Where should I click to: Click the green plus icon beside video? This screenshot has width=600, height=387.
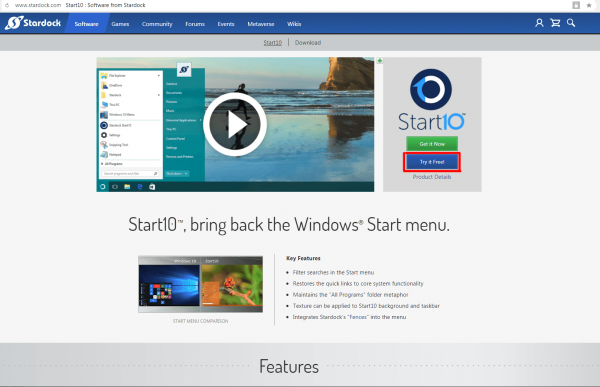pyautogui.click(x=380, y=60)
